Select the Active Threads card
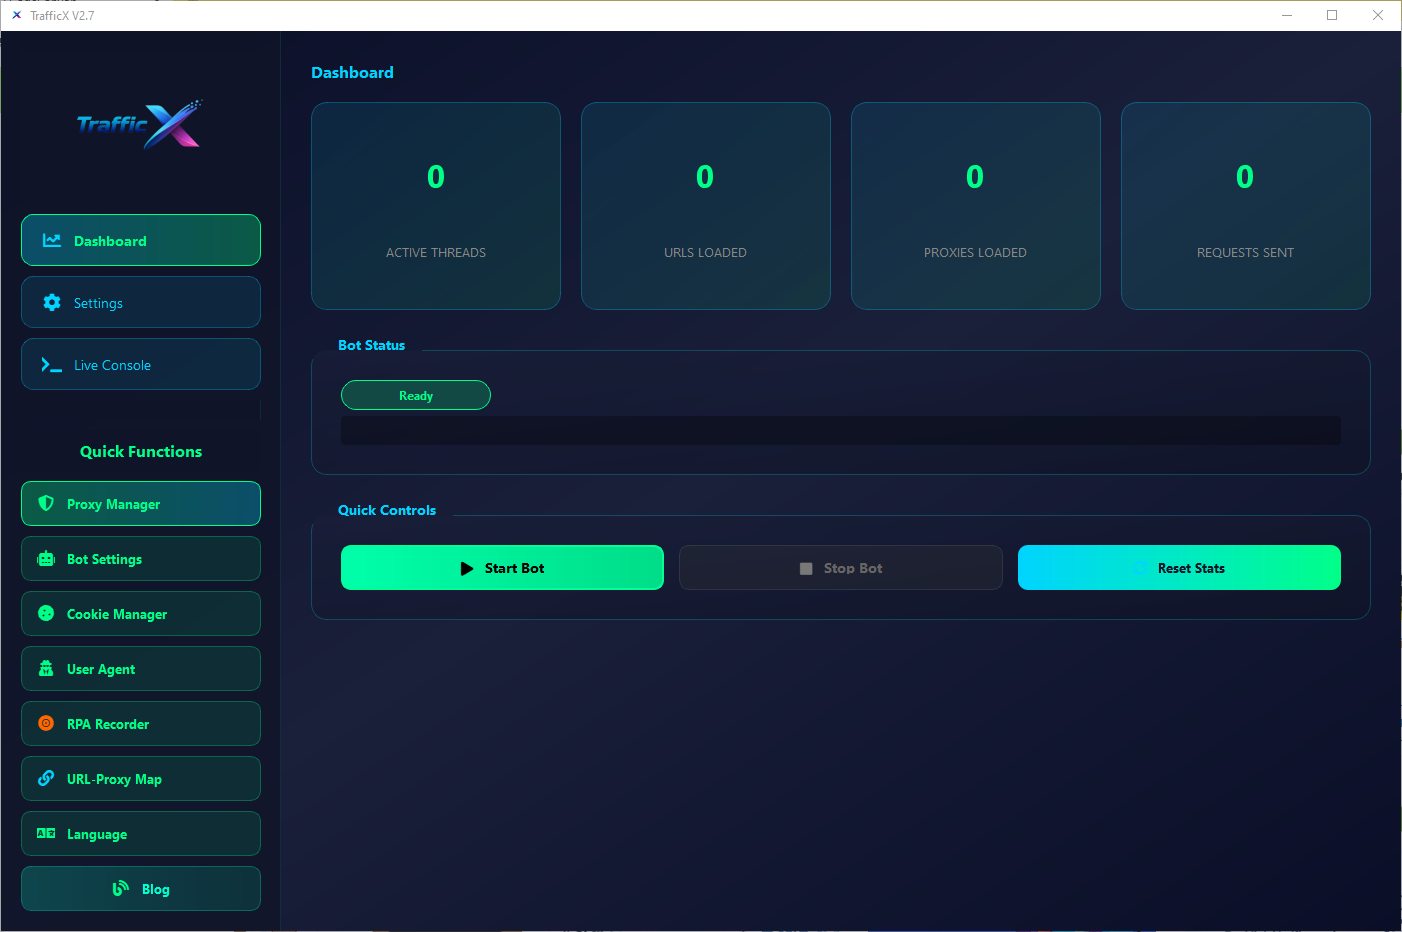Image resolution: width=1402 pixels, height=932 pixels. pos(436,206)
